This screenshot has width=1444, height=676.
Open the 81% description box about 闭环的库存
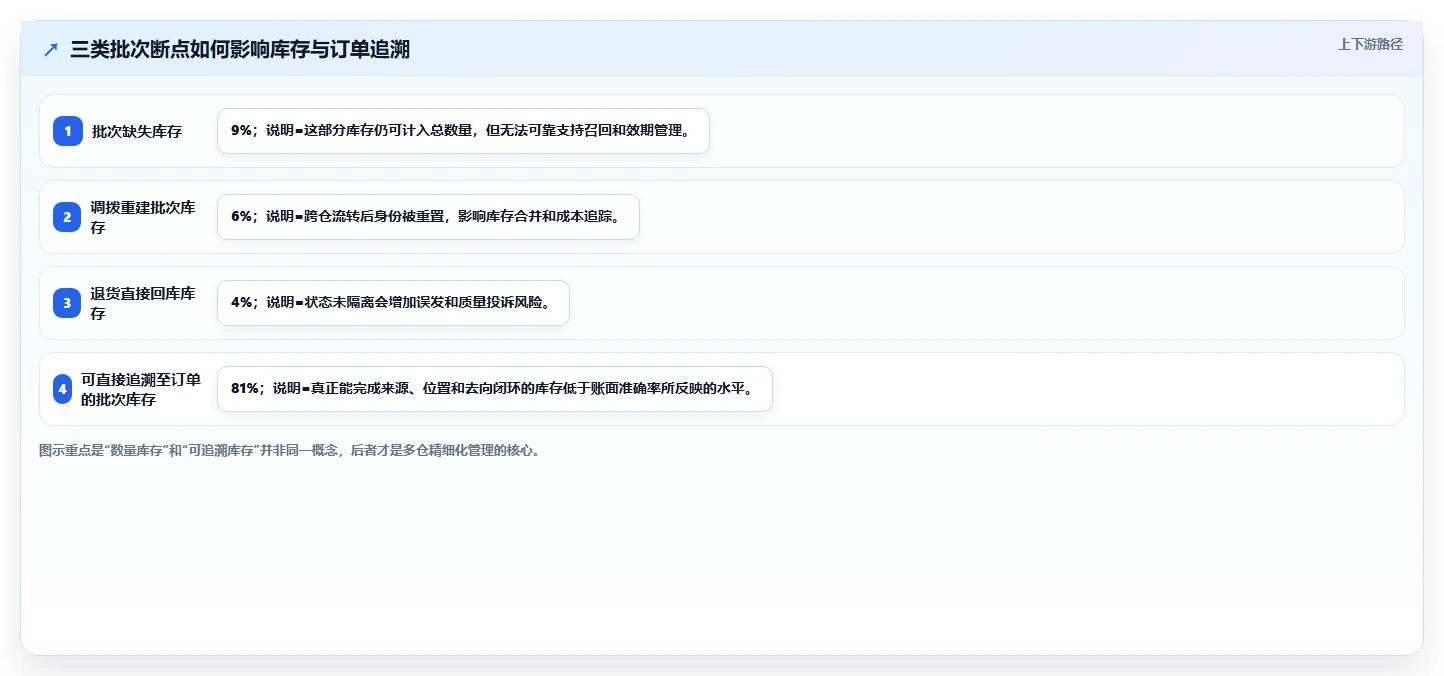click(495, 389)
